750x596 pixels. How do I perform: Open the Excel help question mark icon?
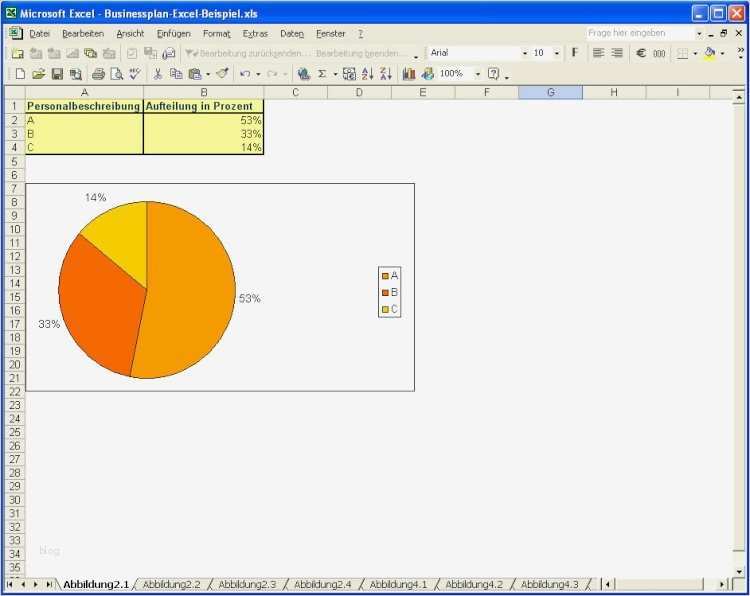493,74
